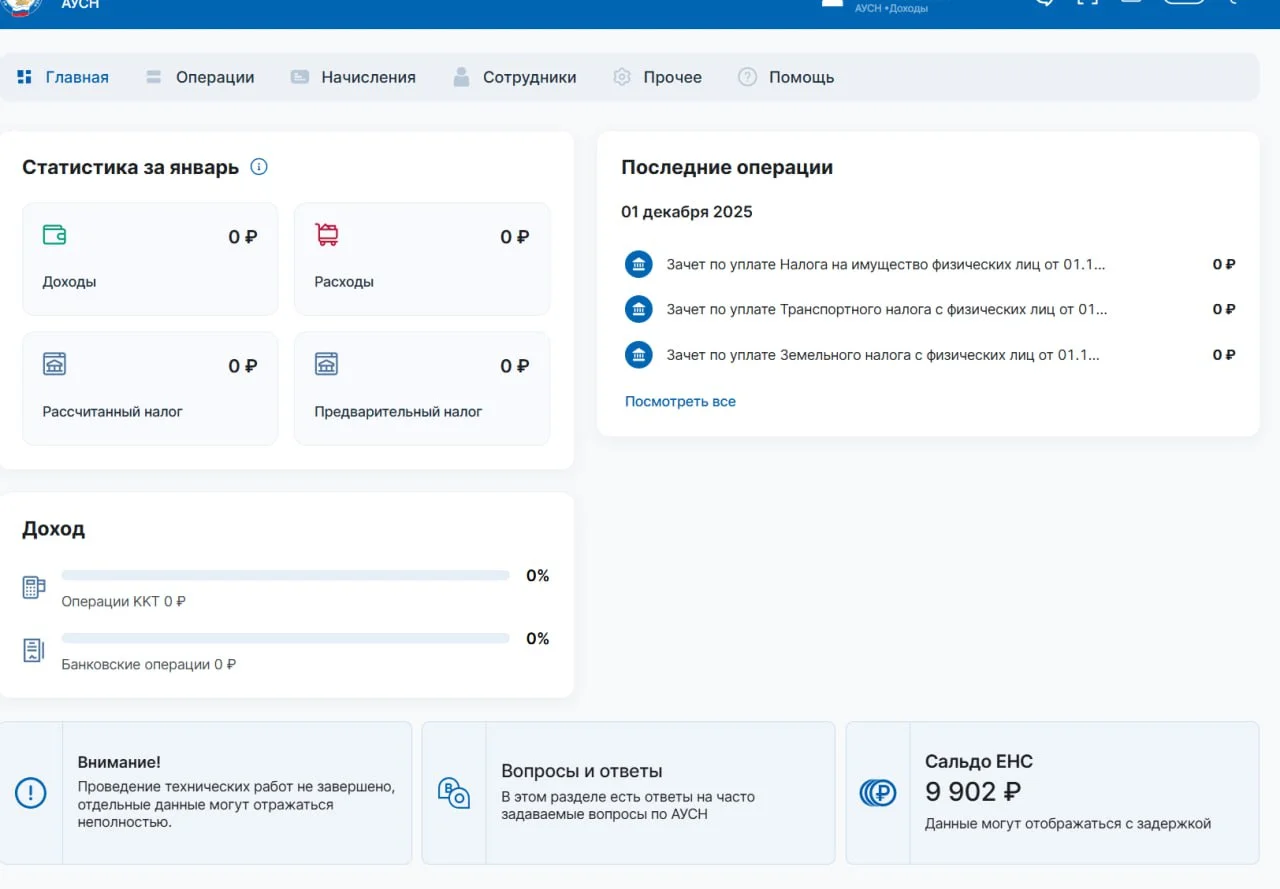Click the Предварительный налог card icon
The image size is (1280, 889).
tap(327, 364)
